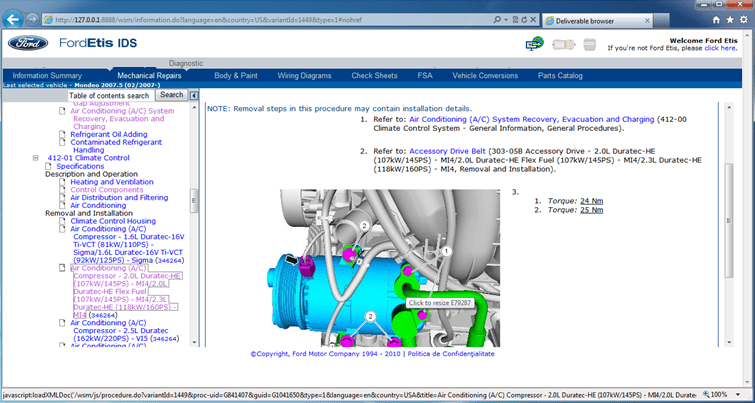The width and height of the screenshot is (755, 403).
Task: Click the zoom magnifier icon in status bar
Action: (x=706, y=394)
